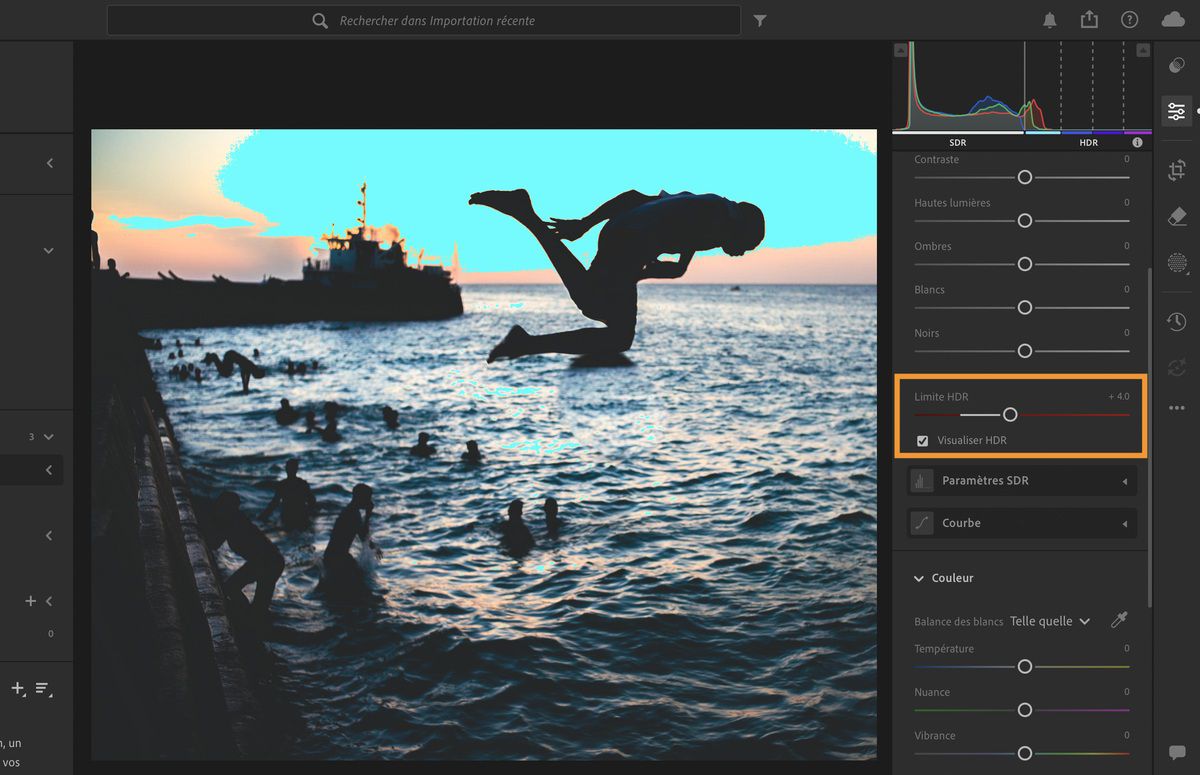Open the notifications bell
This screenshot has width=1200, height=775.
click(x=1050, y=20)
